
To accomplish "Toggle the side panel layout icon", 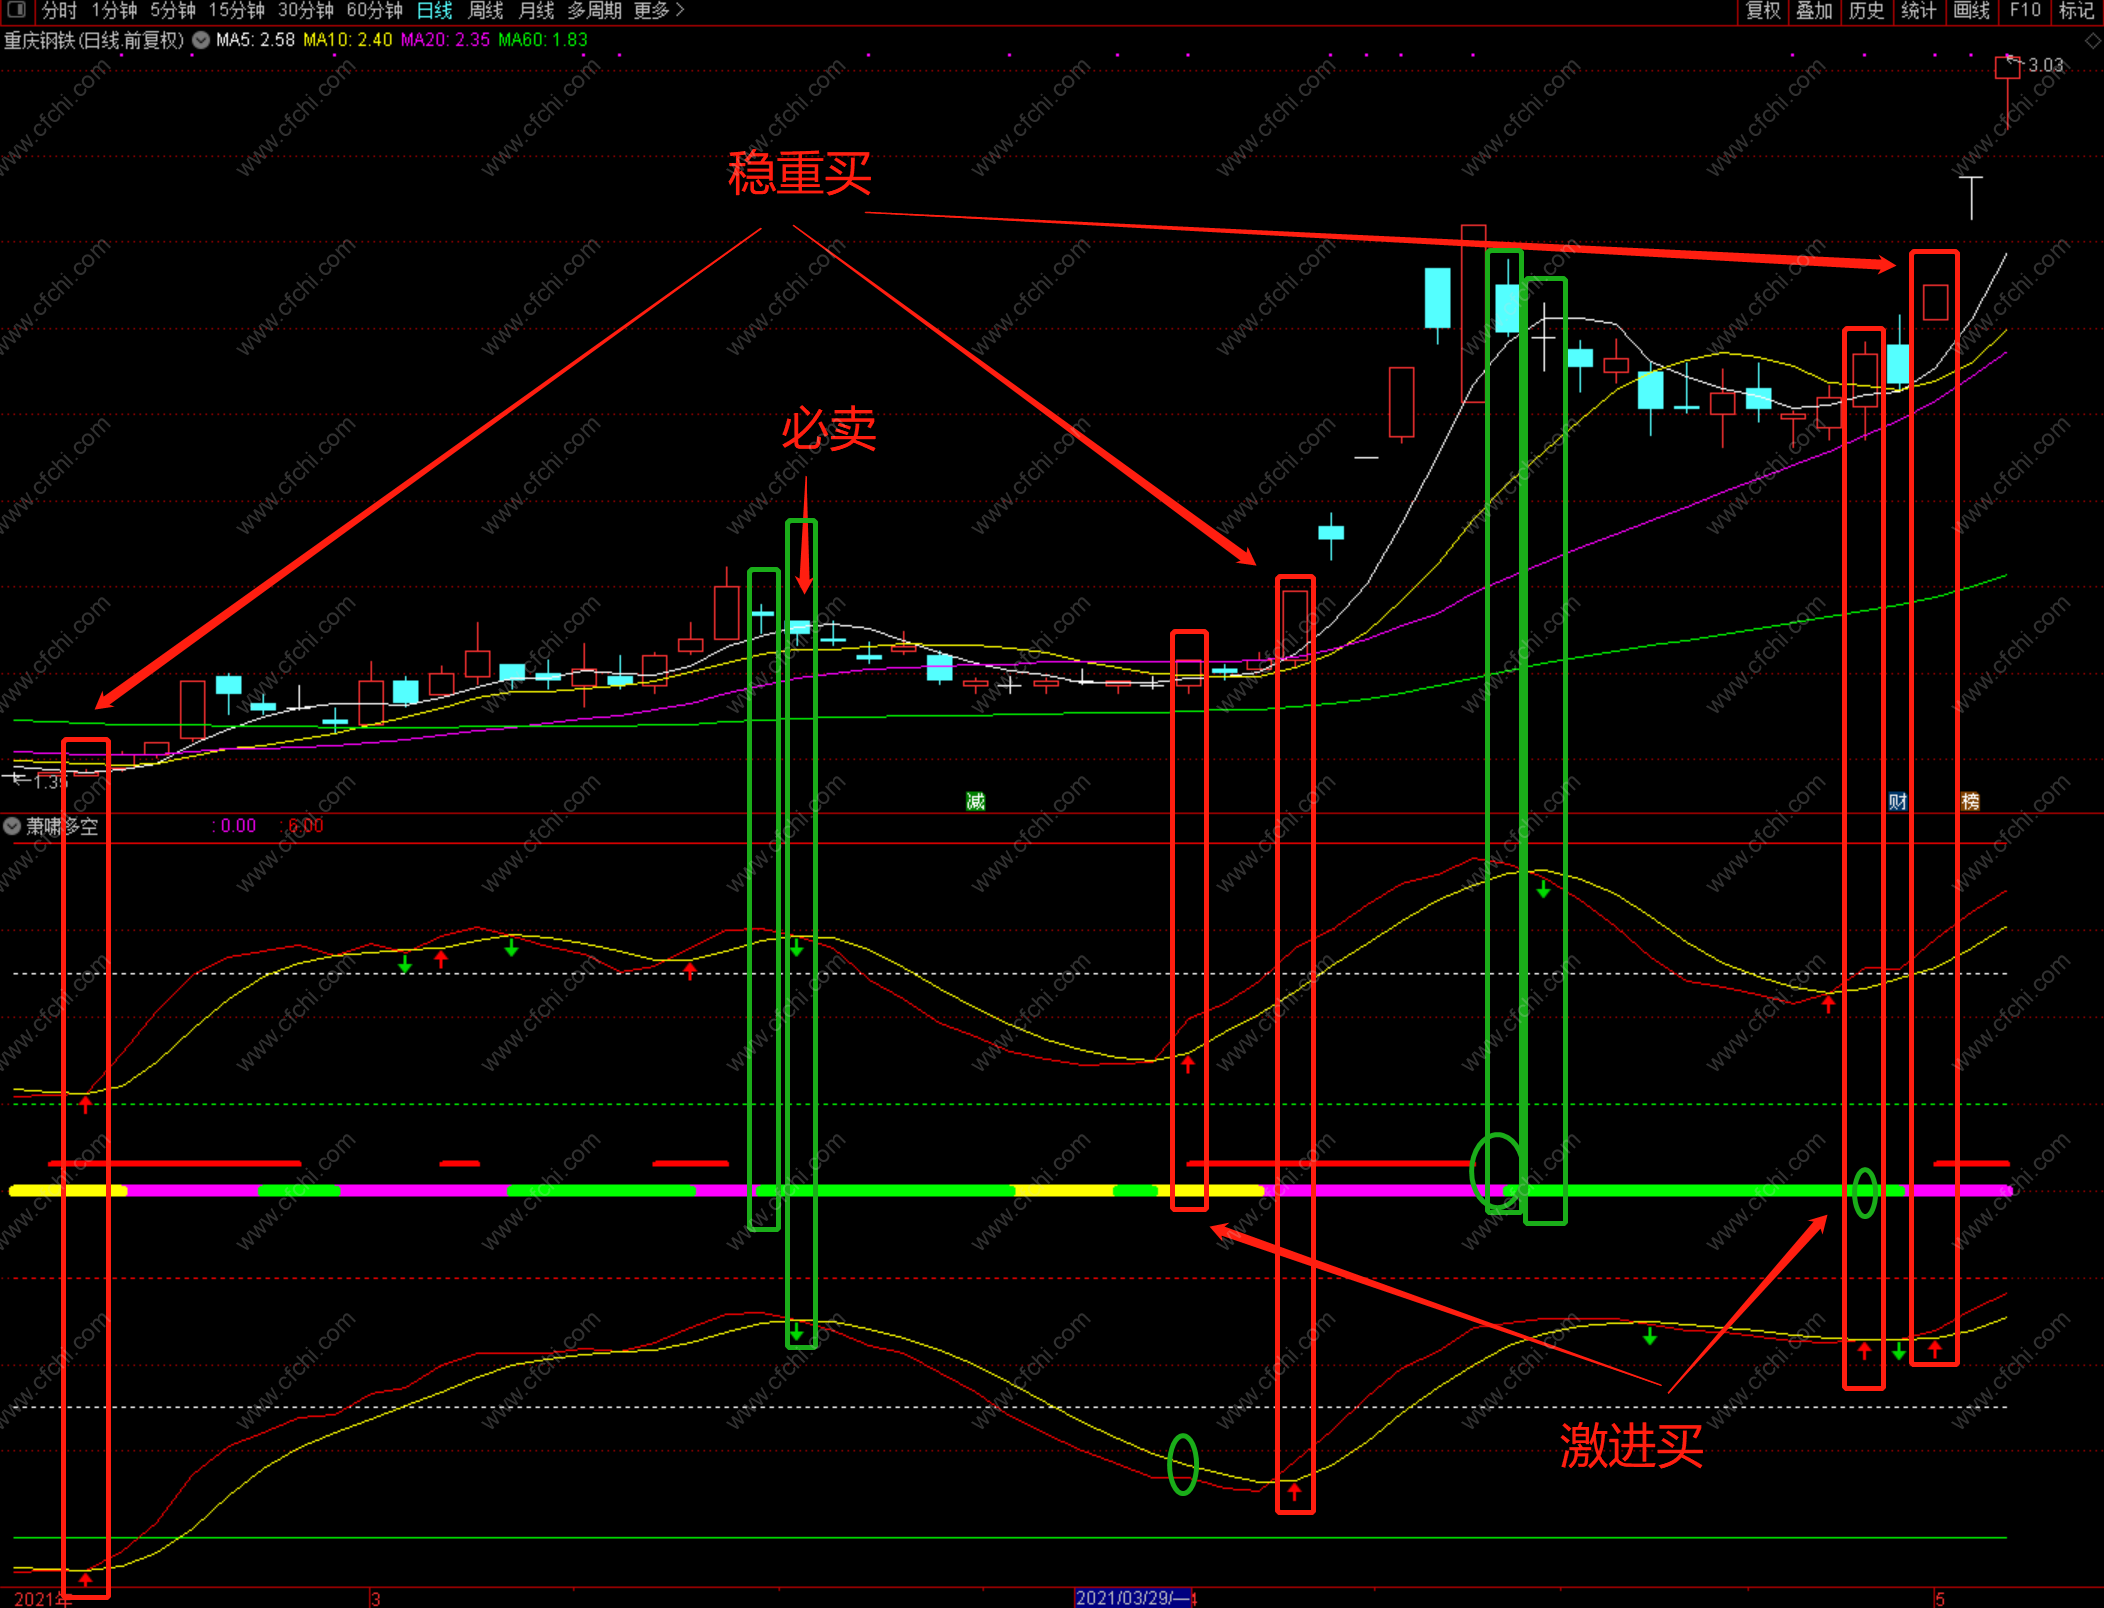I will [16, 10].
